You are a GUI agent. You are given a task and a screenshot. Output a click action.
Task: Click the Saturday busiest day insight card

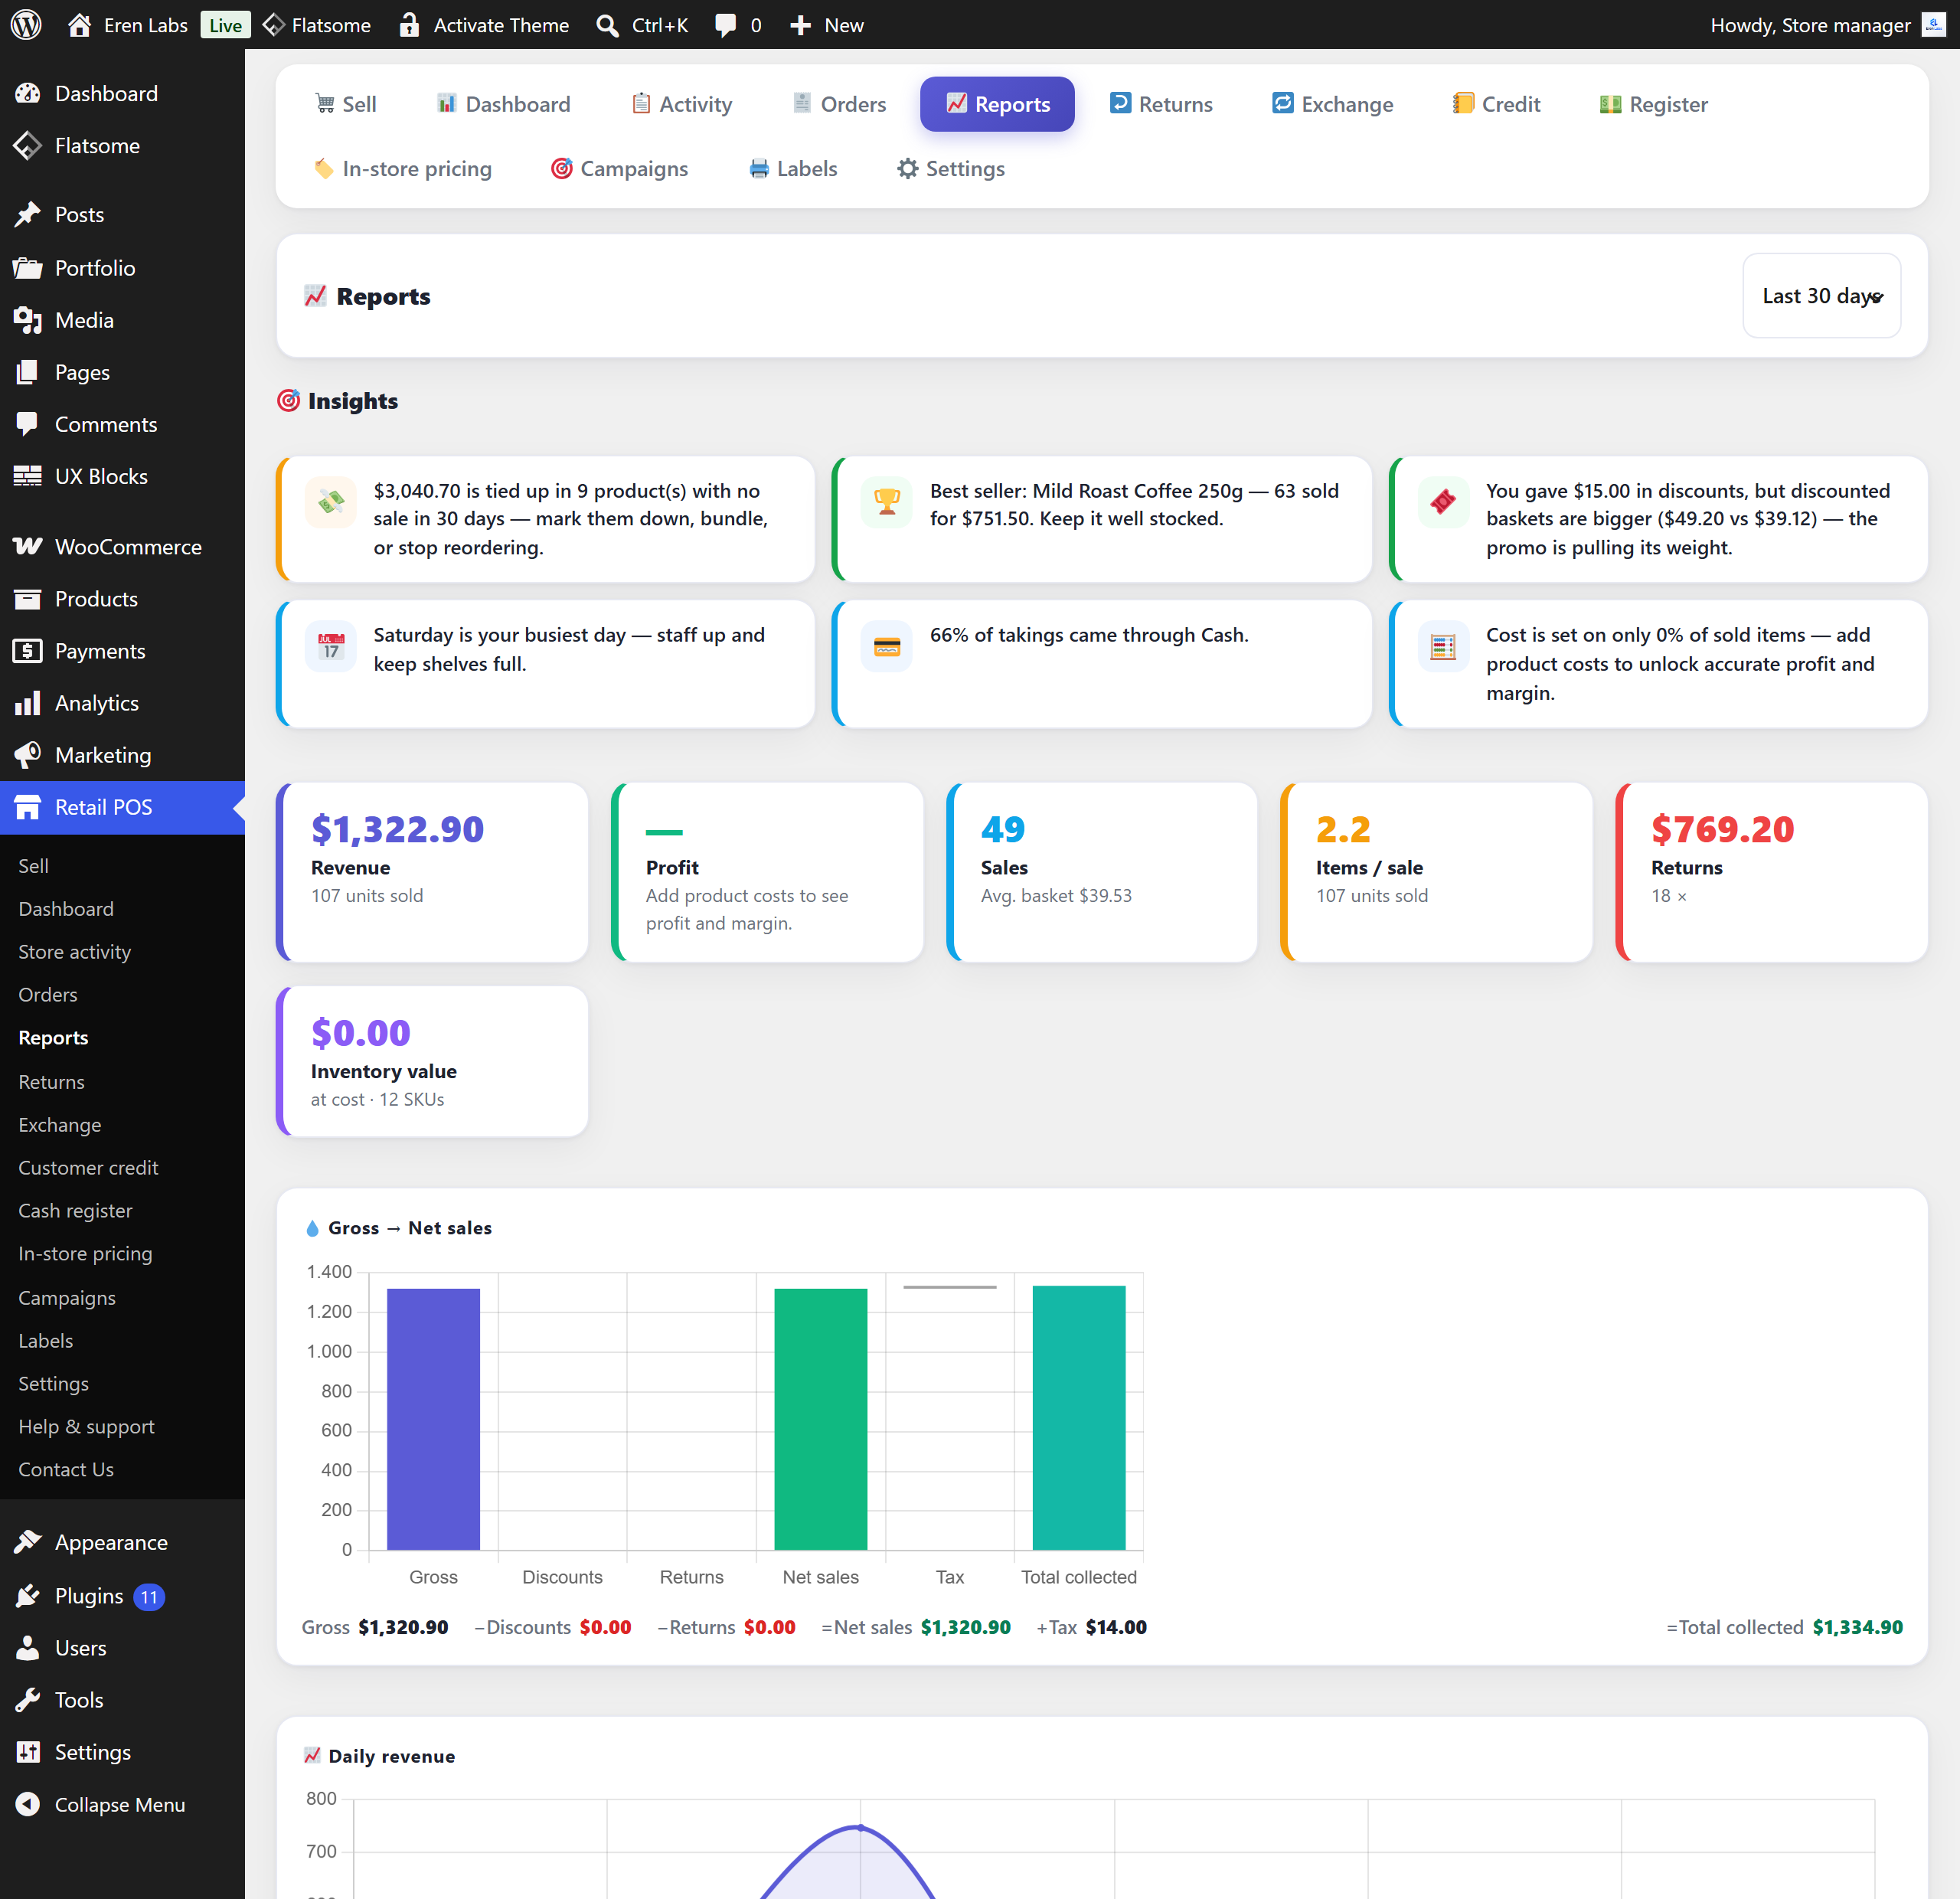pos(545,663)
